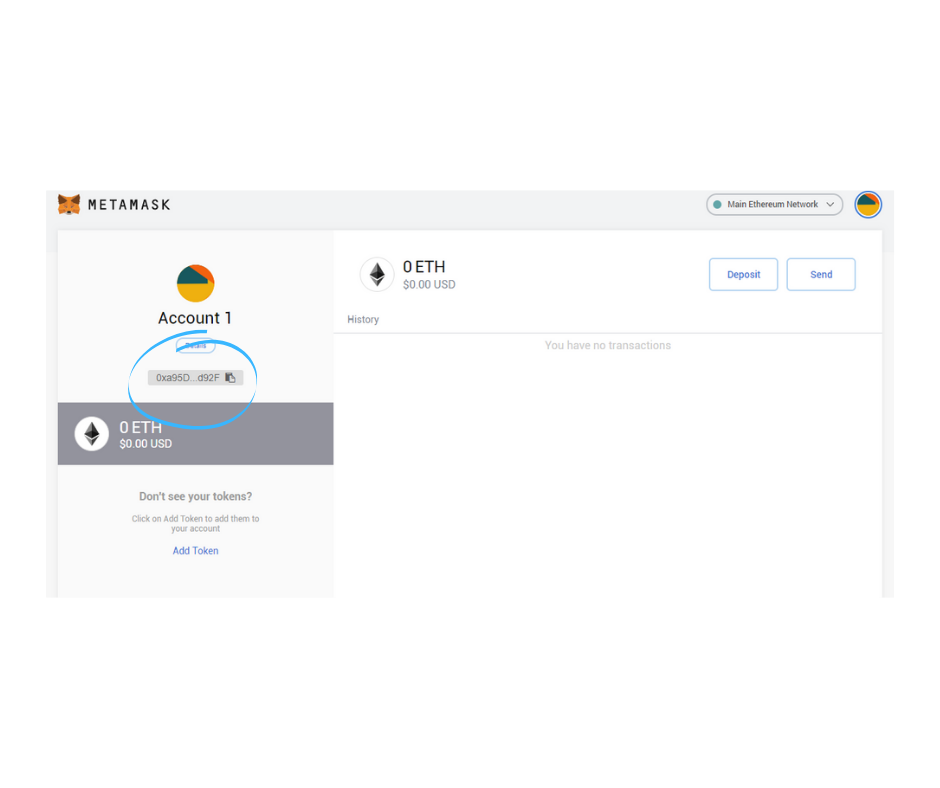Screen dimensions: 940x788
Task: Open account menu via top-right avatar
Action: (867, 204)
